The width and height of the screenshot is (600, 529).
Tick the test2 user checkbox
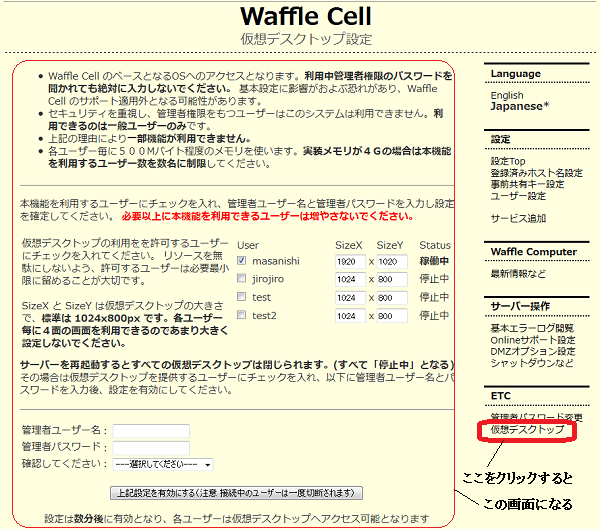coord(241,315)
